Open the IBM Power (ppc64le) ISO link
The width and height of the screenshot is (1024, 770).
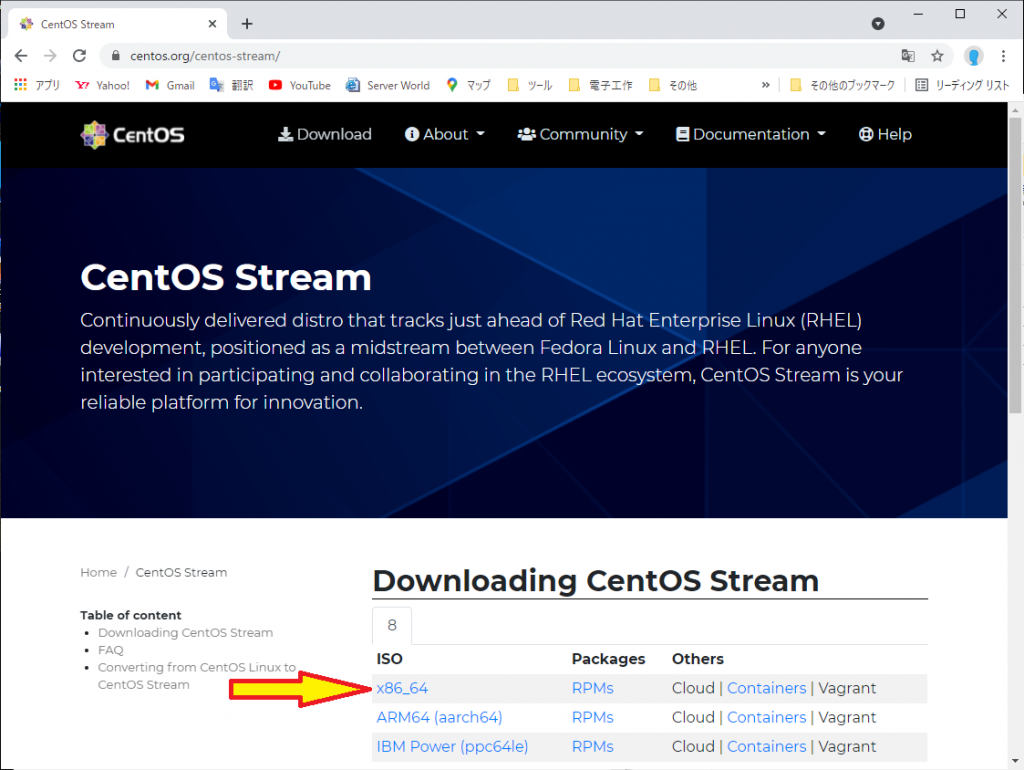click(453, 746)
